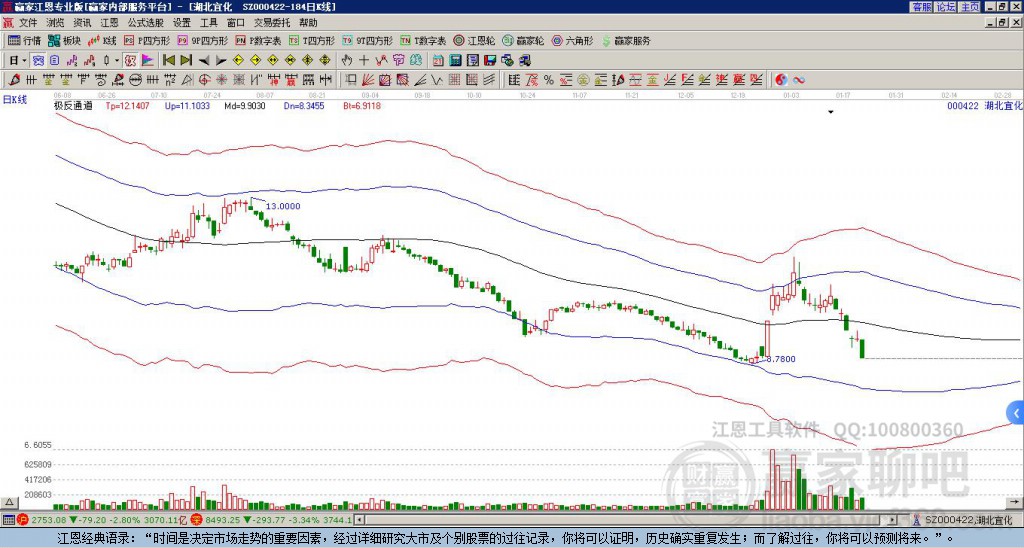The height and width of the screenshot is (548, 1024).
Task: Click the 13.0000 high price label
Action: click(283, 206)
